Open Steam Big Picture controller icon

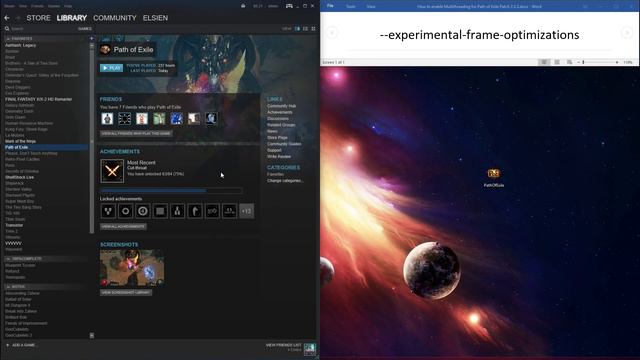[x=289, y=6]
